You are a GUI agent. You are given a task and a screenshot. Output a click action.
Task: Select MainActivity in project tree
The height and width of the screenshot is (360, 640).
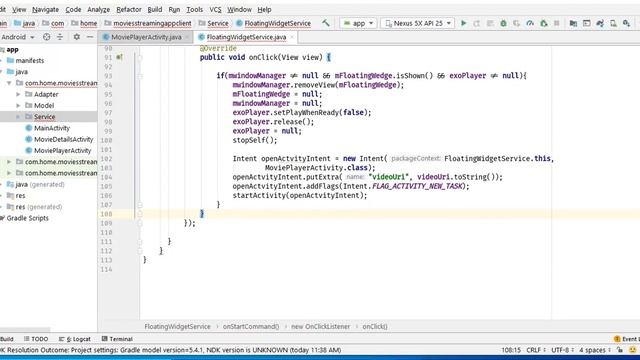52,128
